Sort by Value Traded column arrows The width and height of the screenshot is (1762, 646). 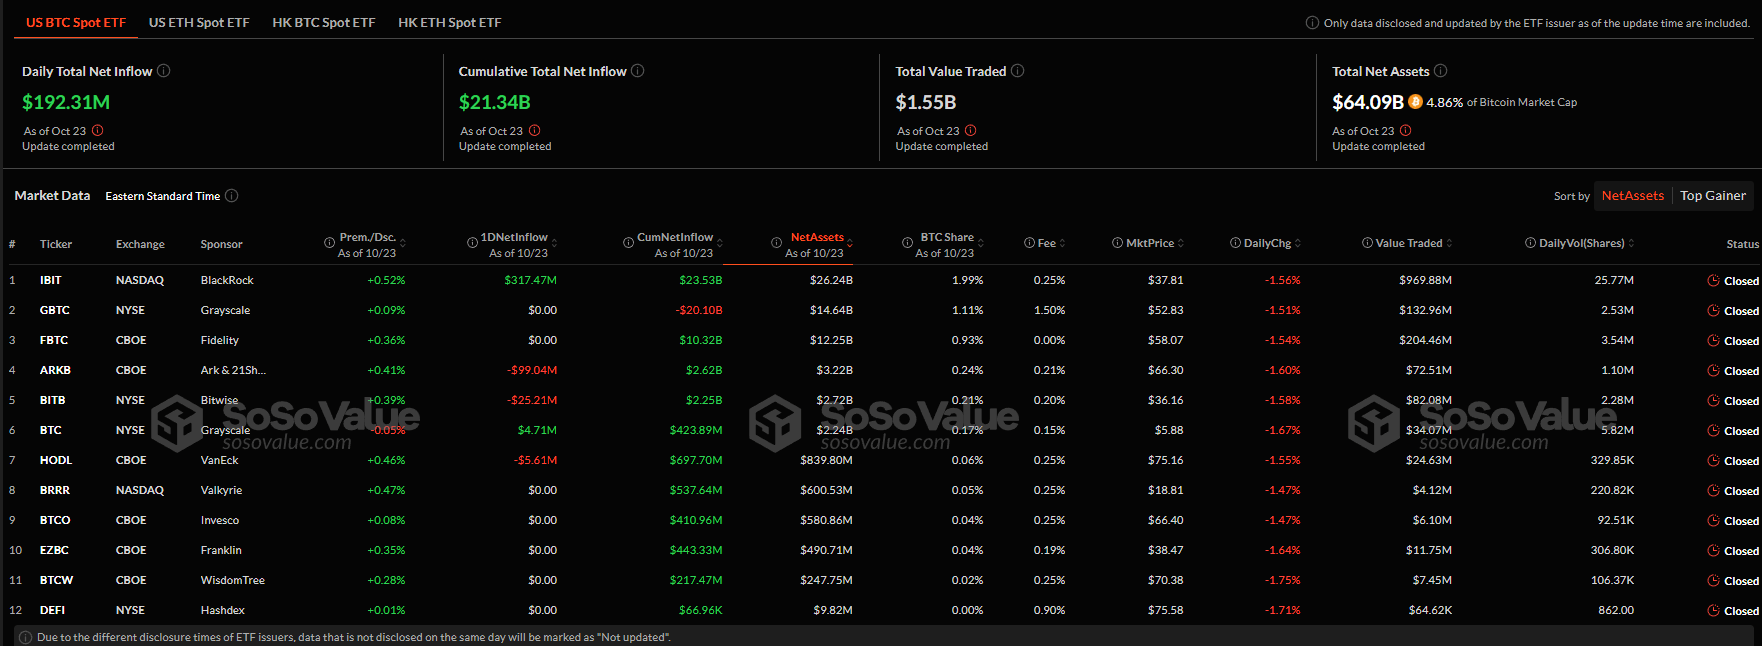(x=1450, y=244)
